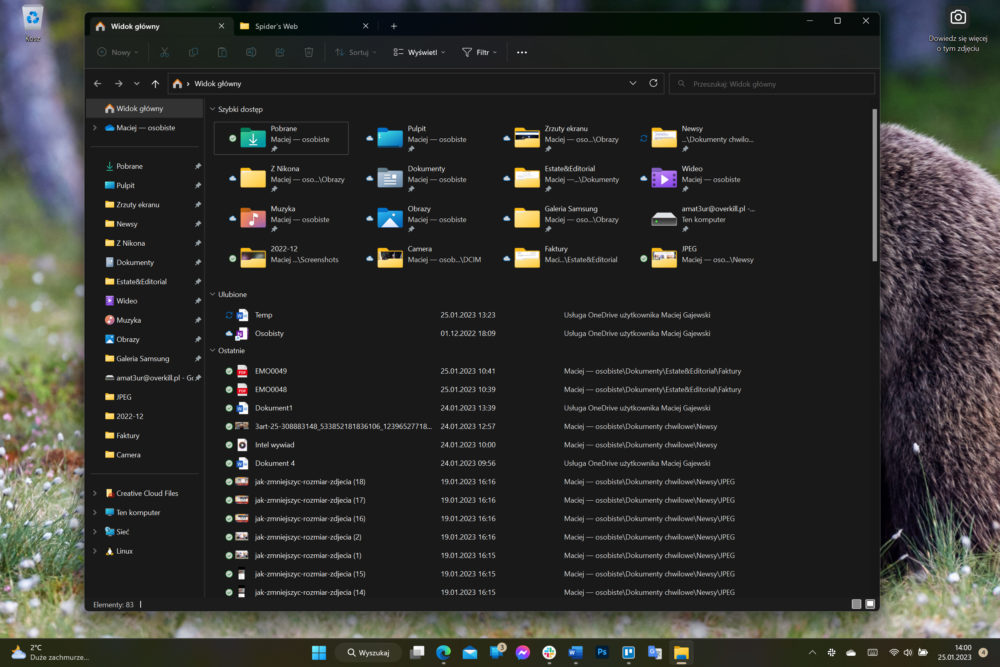The height and width of the screenshot is (667, 1000).
Task: Click the Paste clipboard icon in toolbar
Action: pyautogui.click(x=222, y=52)
